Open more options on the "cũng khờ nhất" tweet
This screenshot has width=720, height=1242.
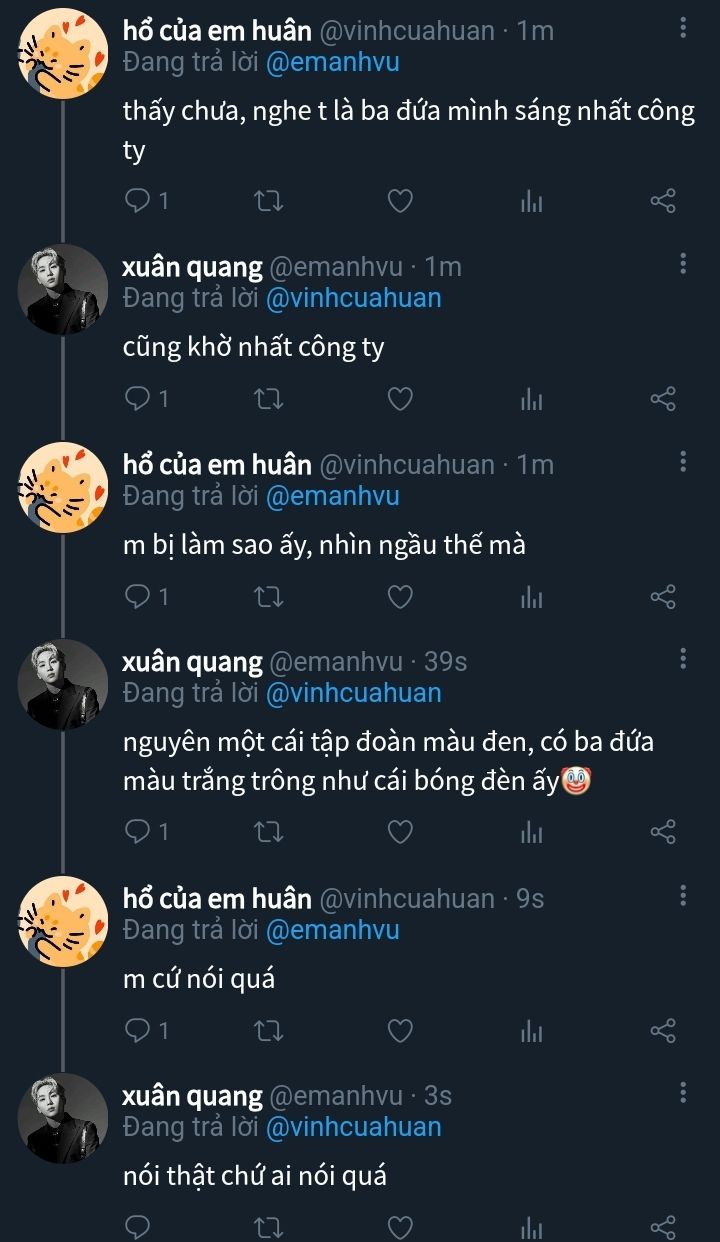point(683,264)
